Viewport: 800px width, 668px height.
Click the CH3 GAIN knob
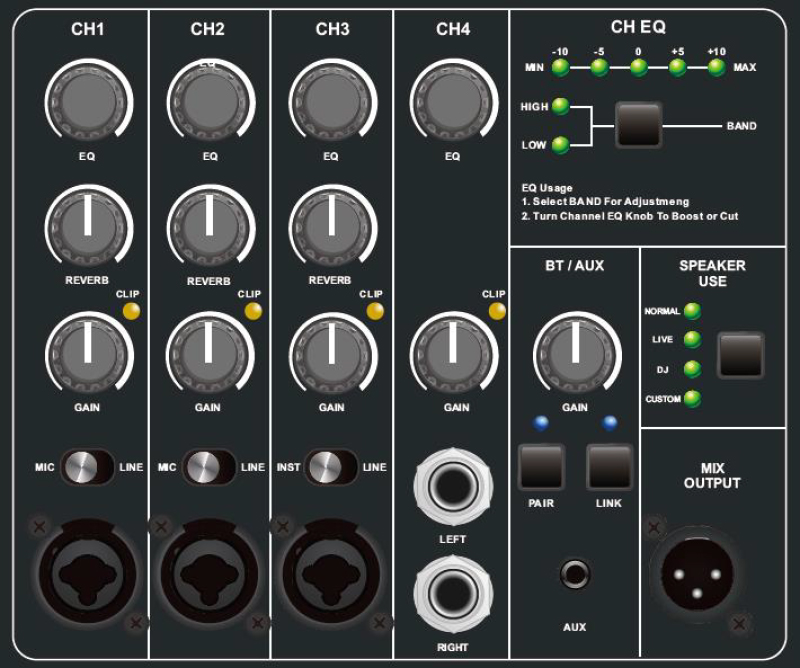pos(333,354)
